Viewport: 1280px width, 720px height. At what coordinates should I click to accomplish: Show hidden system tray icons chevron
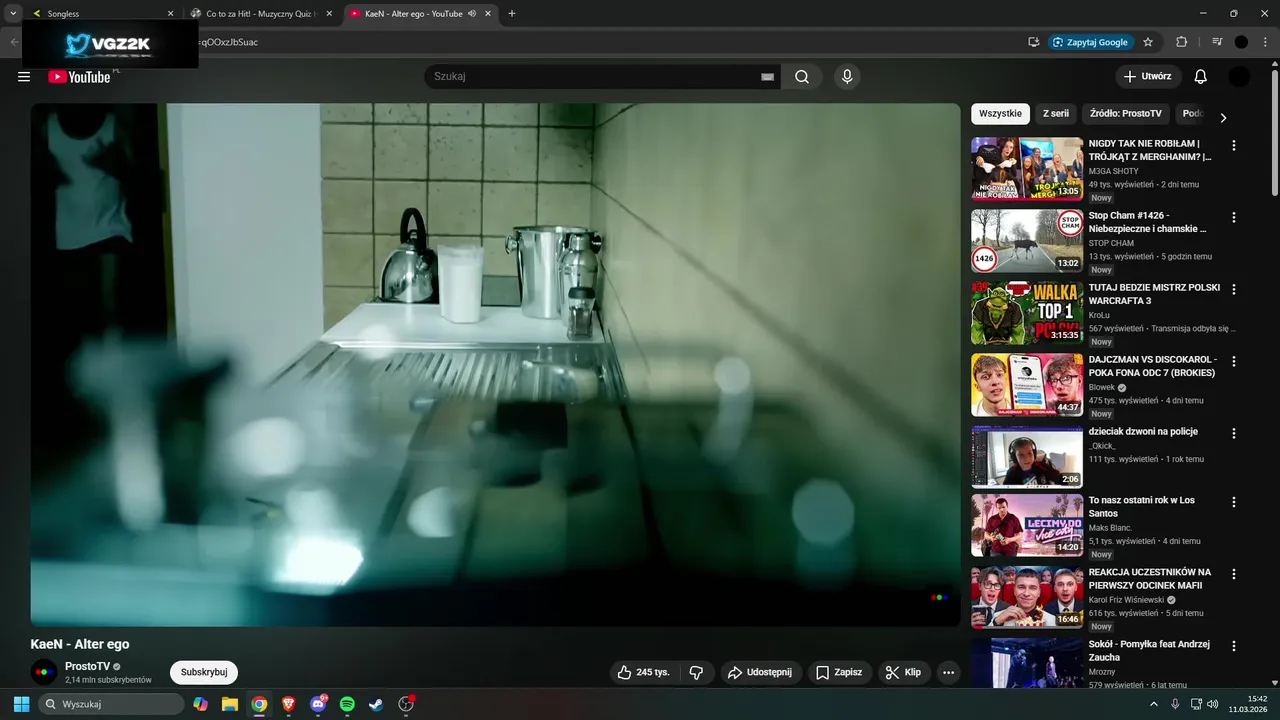click(x=1154, y=704)
